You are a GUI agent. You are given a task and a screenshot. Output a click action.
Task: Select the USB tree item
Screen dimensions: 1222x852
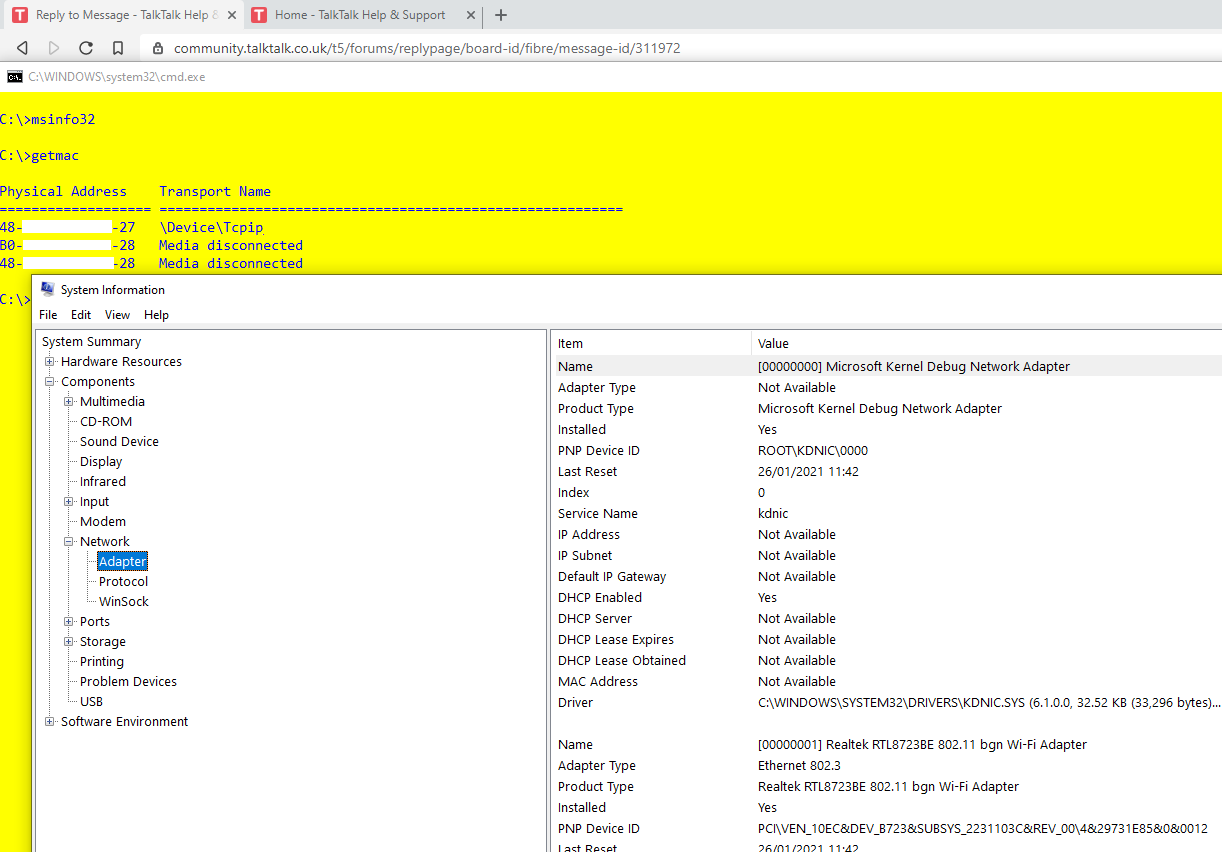(x=91, y=702)
